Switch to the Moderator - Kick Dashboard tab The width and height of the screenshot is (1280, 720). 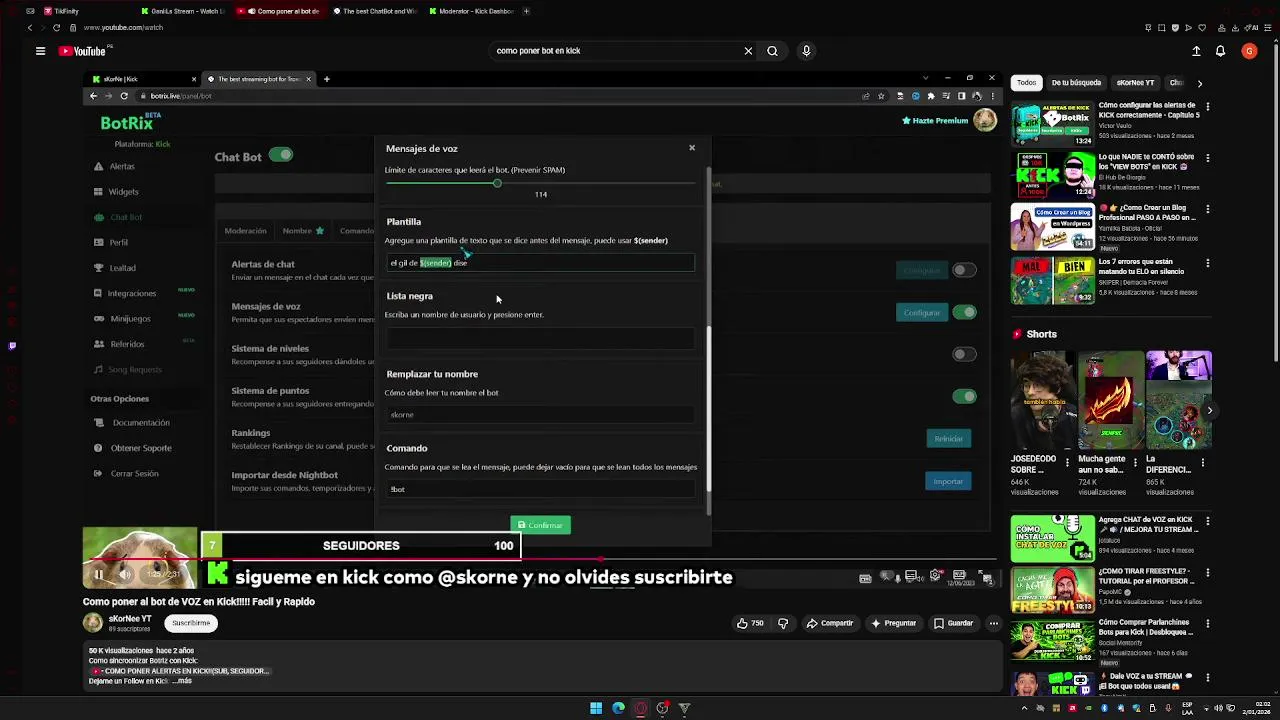[470, 11]
